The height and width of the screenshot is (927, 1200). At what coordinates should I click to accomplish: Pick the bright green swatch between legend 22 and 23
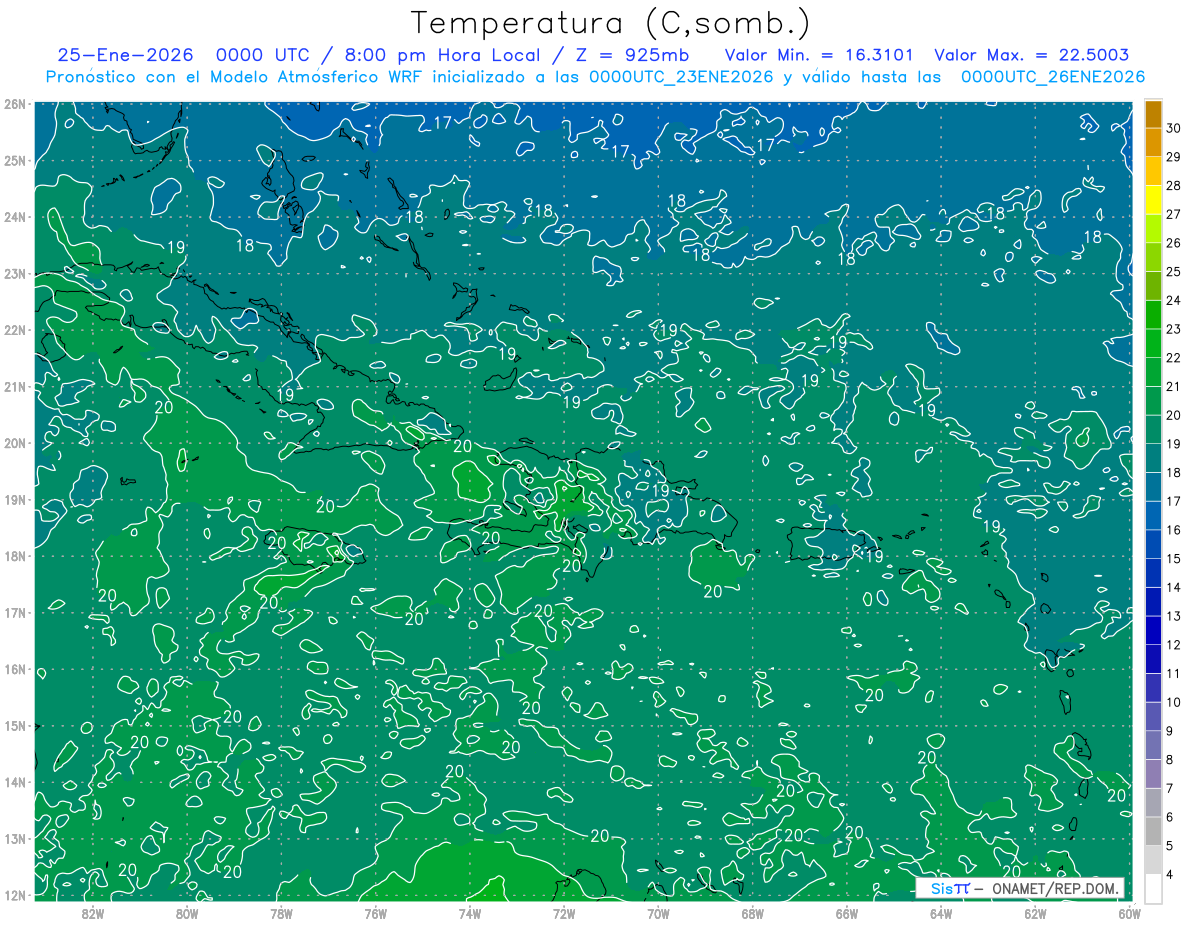(x=1153, y=343)
